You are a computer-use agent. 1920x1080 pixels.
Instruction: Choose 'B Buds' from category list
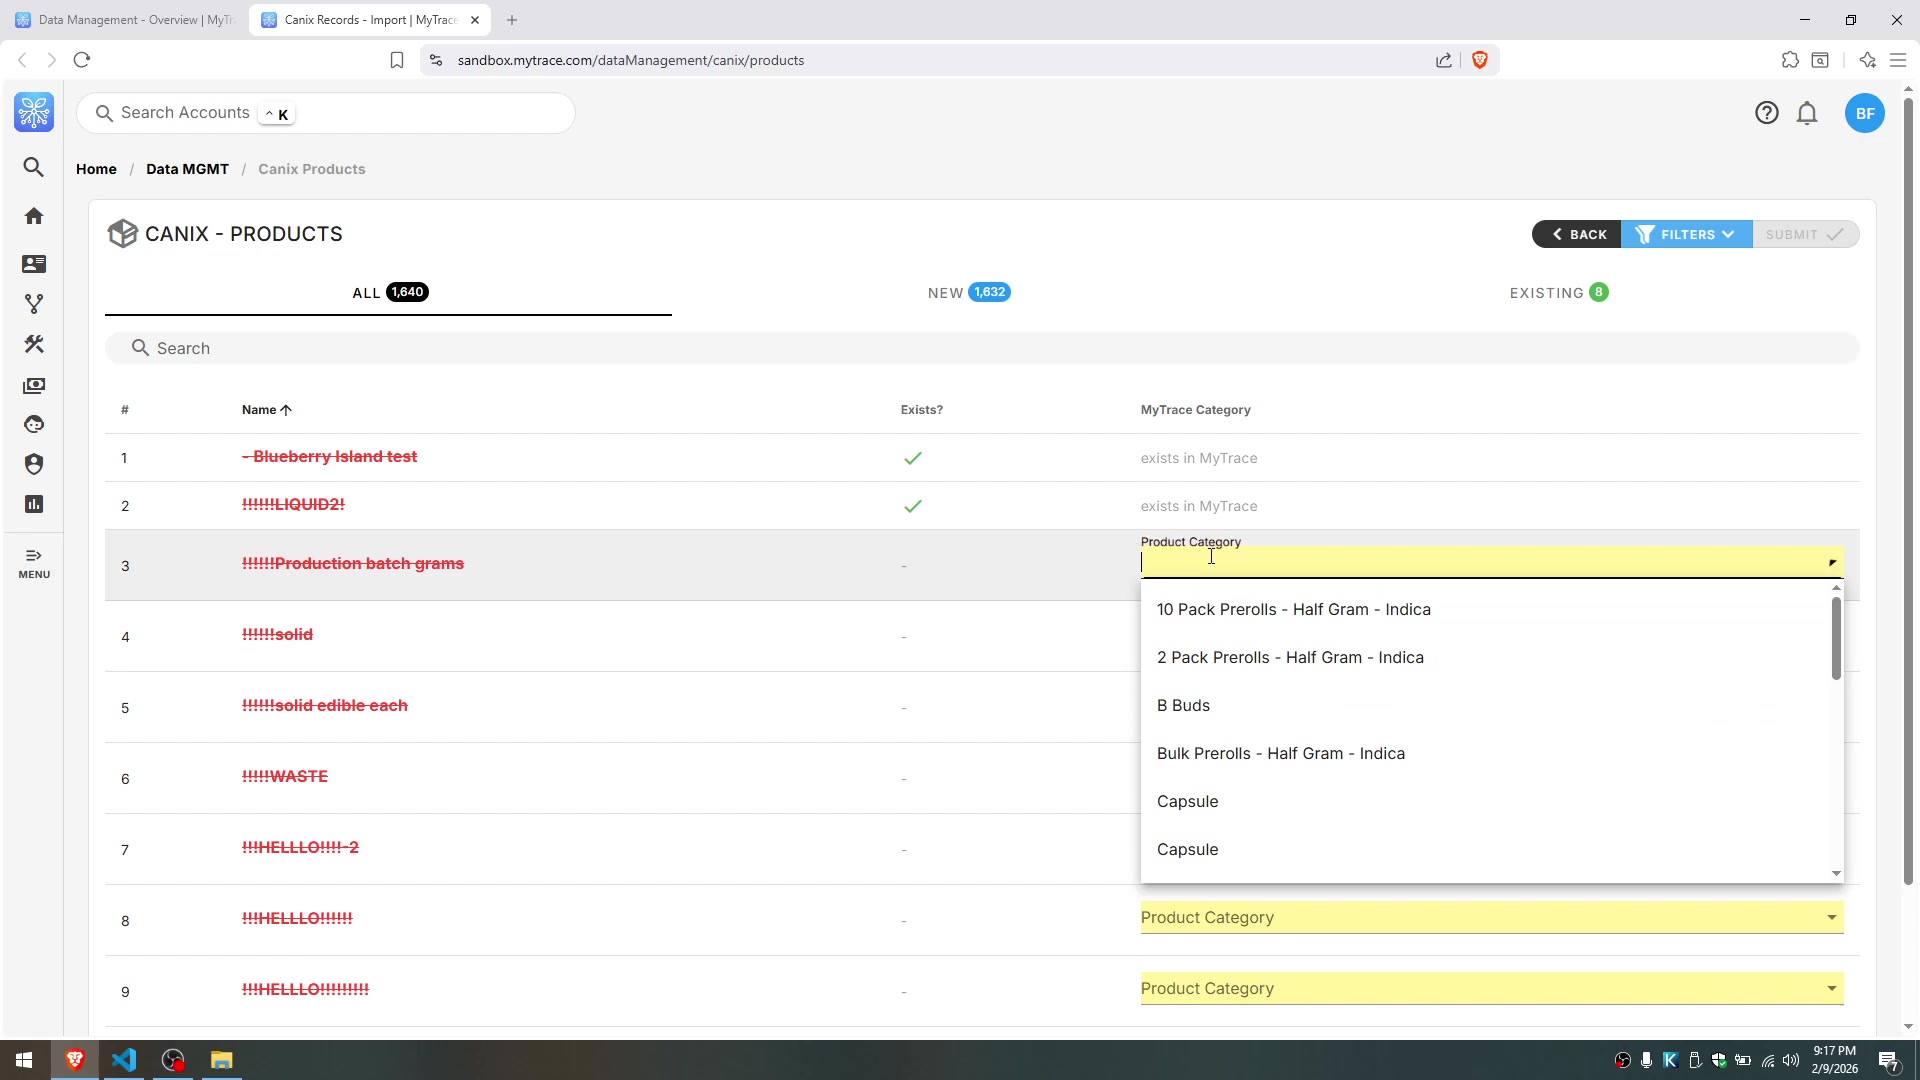tap(1183, 705)
